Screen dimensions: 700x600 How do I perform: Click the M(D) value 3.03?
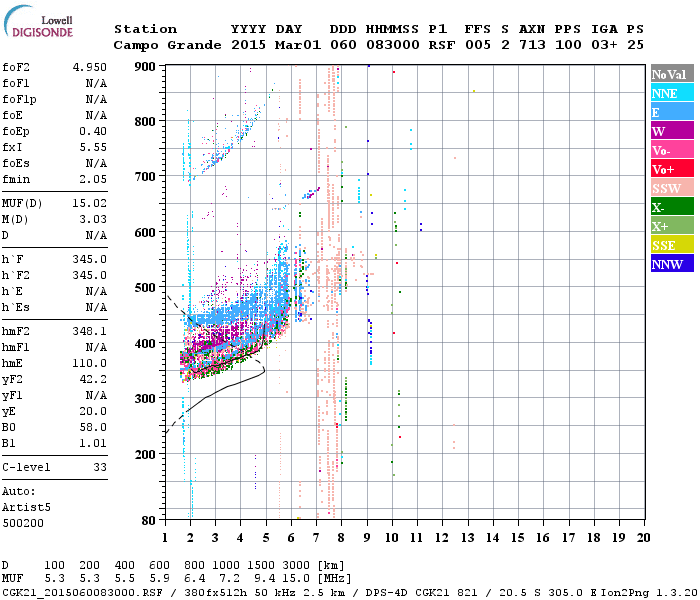tap(93, 219)
